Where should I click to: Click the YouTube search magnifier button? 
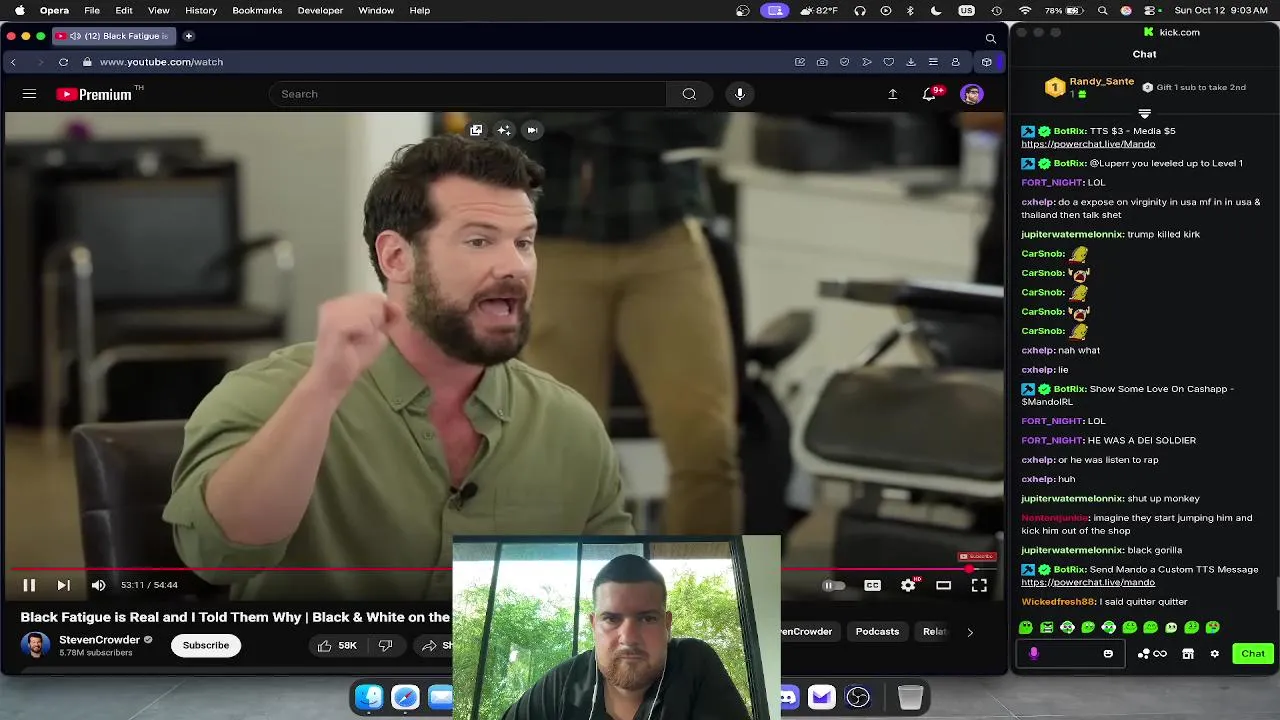[x=689, y=94]
